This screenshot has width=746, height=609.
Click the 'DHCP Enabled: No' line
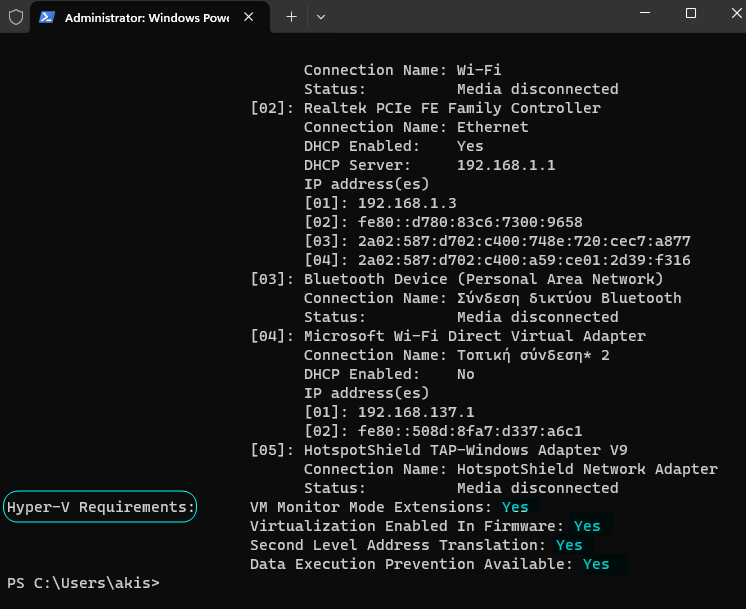click(389, 374)
